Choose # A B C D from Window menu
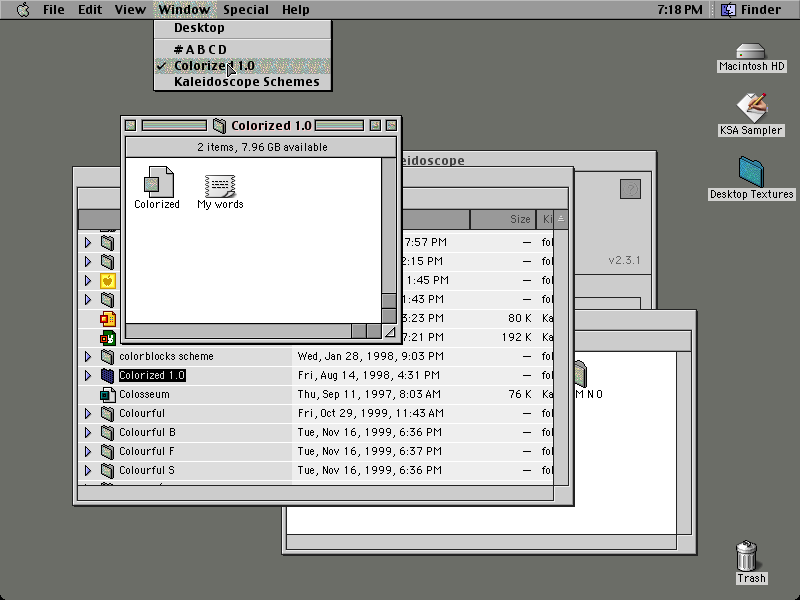Viewport: 800px width, 600px height. (x=243, y=49)
